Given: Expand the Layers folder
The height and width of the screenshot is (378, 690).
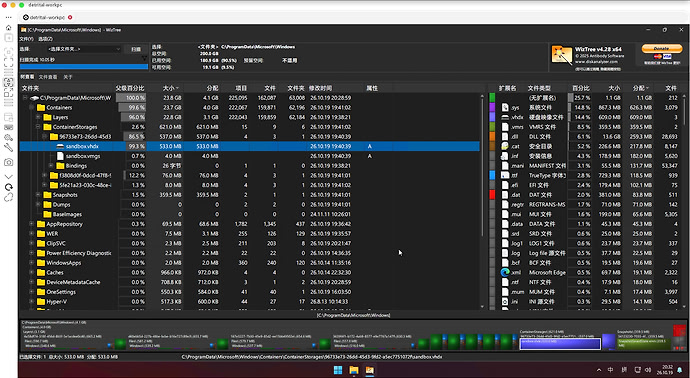Looking at the screenshot, I should click(38, 117).
